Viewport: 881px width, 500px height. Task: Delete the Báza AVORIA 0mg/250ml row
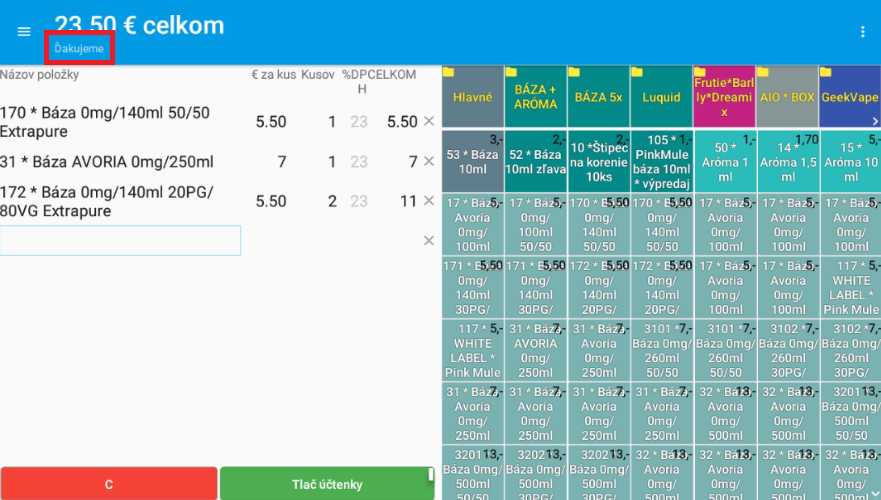[x=429, y=162]
